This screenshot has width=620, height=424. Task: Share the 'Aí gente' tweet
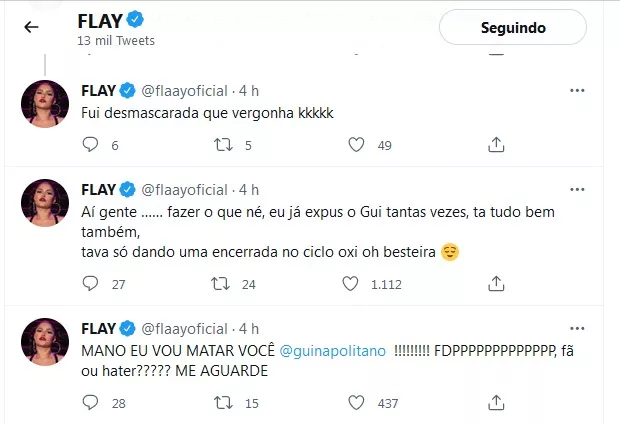pos(496,284)
